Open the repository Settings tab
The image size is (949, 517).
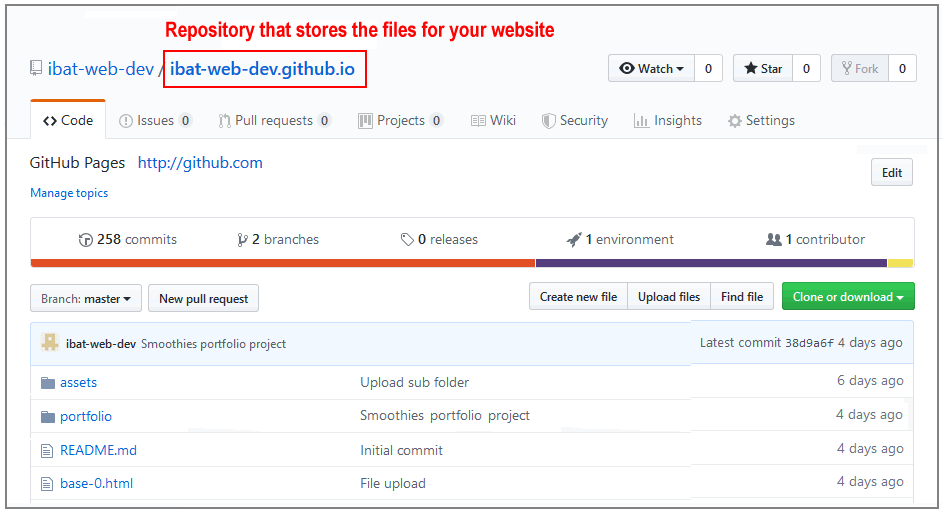(x=761, y=120)
